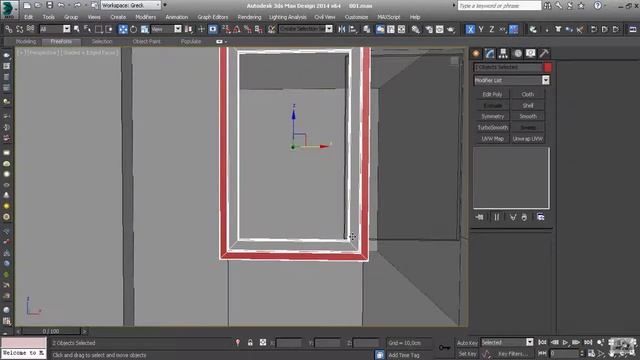Restrict transform to Z axis
The height and width of the screenshot is (360, 640).
click(491, 29)
